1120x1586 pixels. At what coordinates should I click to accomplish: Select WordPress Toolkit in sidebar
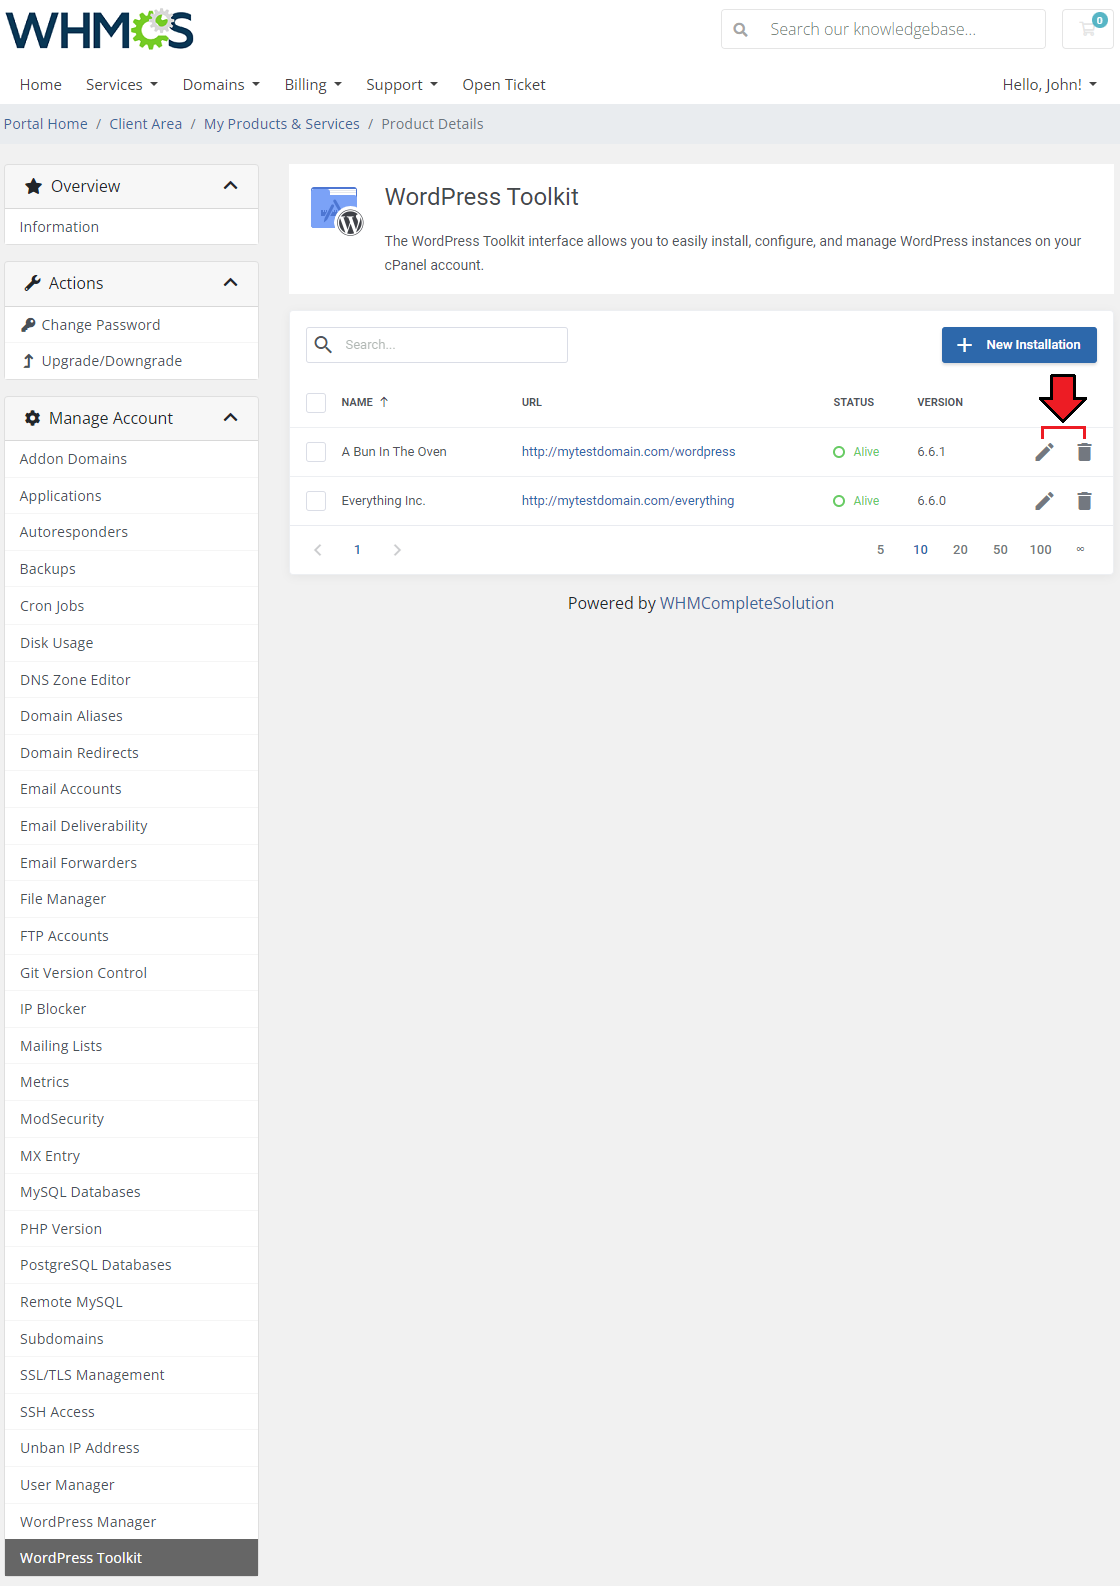click(132, 1558)
